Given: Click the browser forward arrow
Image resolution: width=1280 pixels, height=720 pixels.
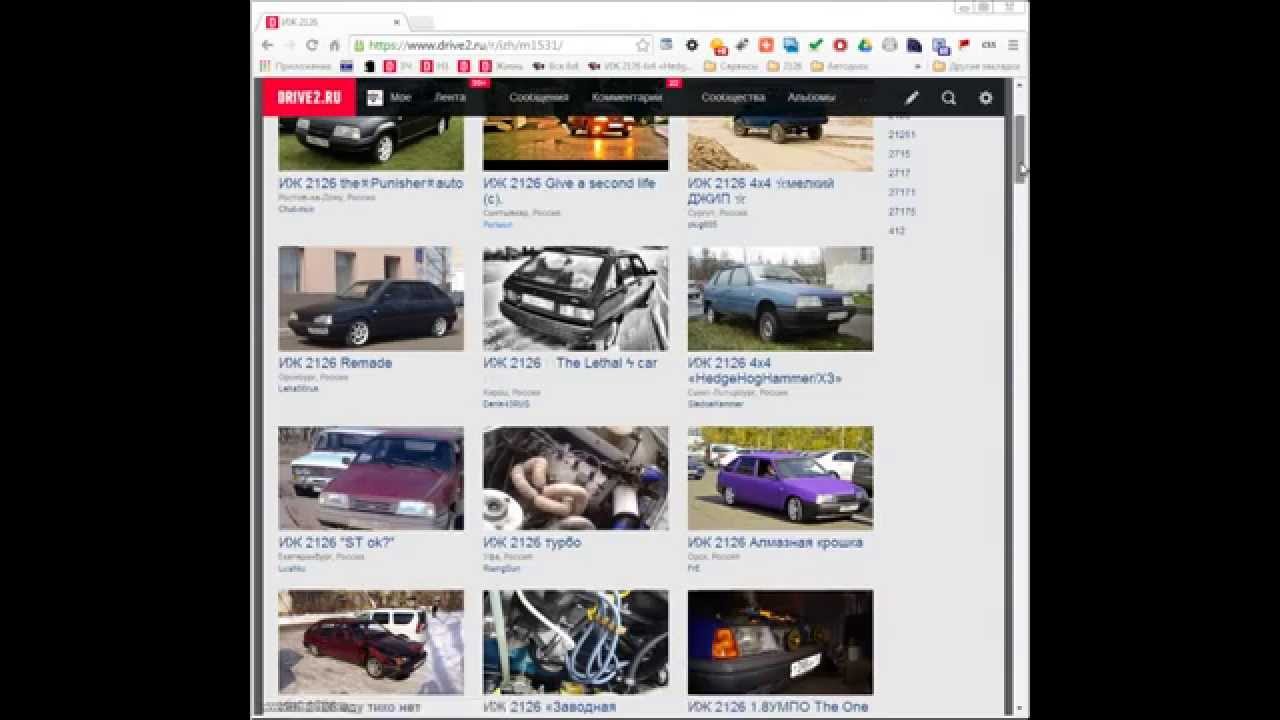Looking at the screenshot, I should point(289,45).
